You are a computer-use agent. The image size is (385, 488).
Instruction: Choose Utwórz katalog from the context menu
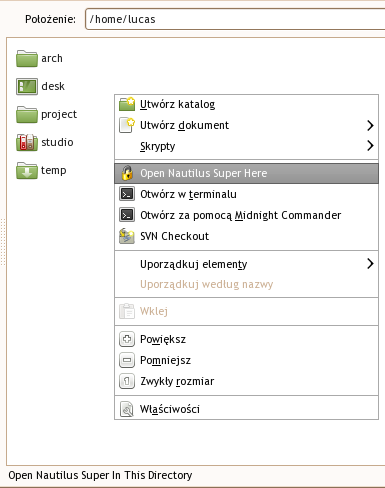[247, 104]
